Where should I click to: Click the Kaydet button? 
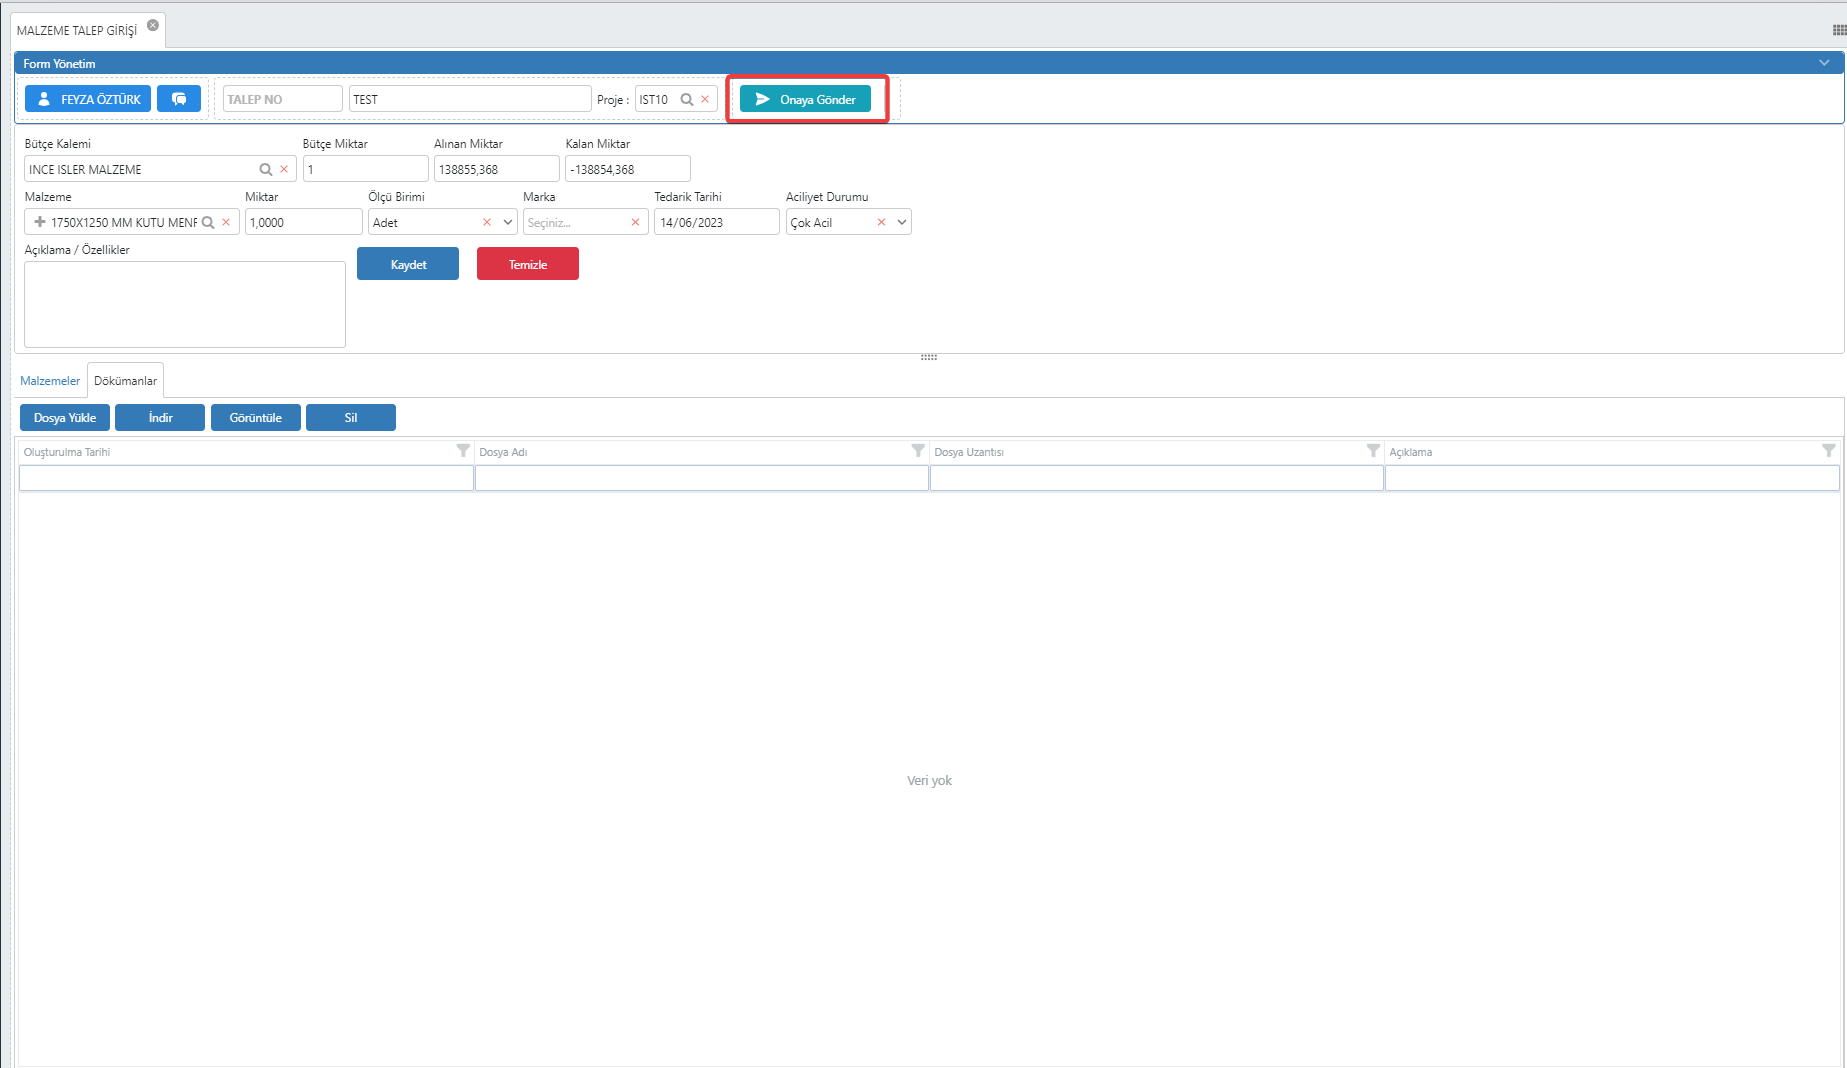pos(408,264)
